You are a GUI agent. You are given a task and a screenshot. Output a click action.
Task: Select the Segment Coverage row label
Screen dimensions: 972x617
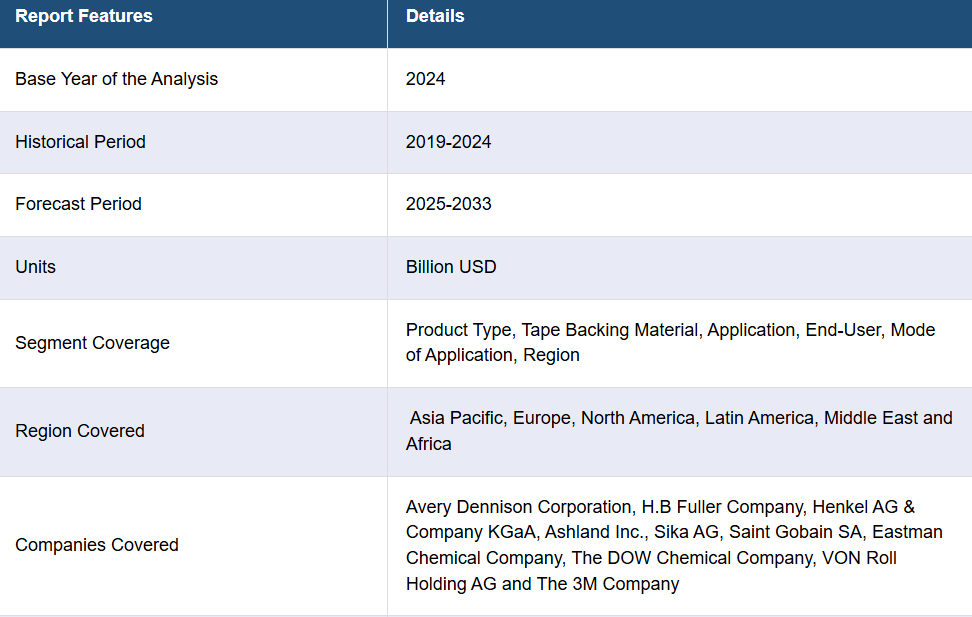point(92,343)
